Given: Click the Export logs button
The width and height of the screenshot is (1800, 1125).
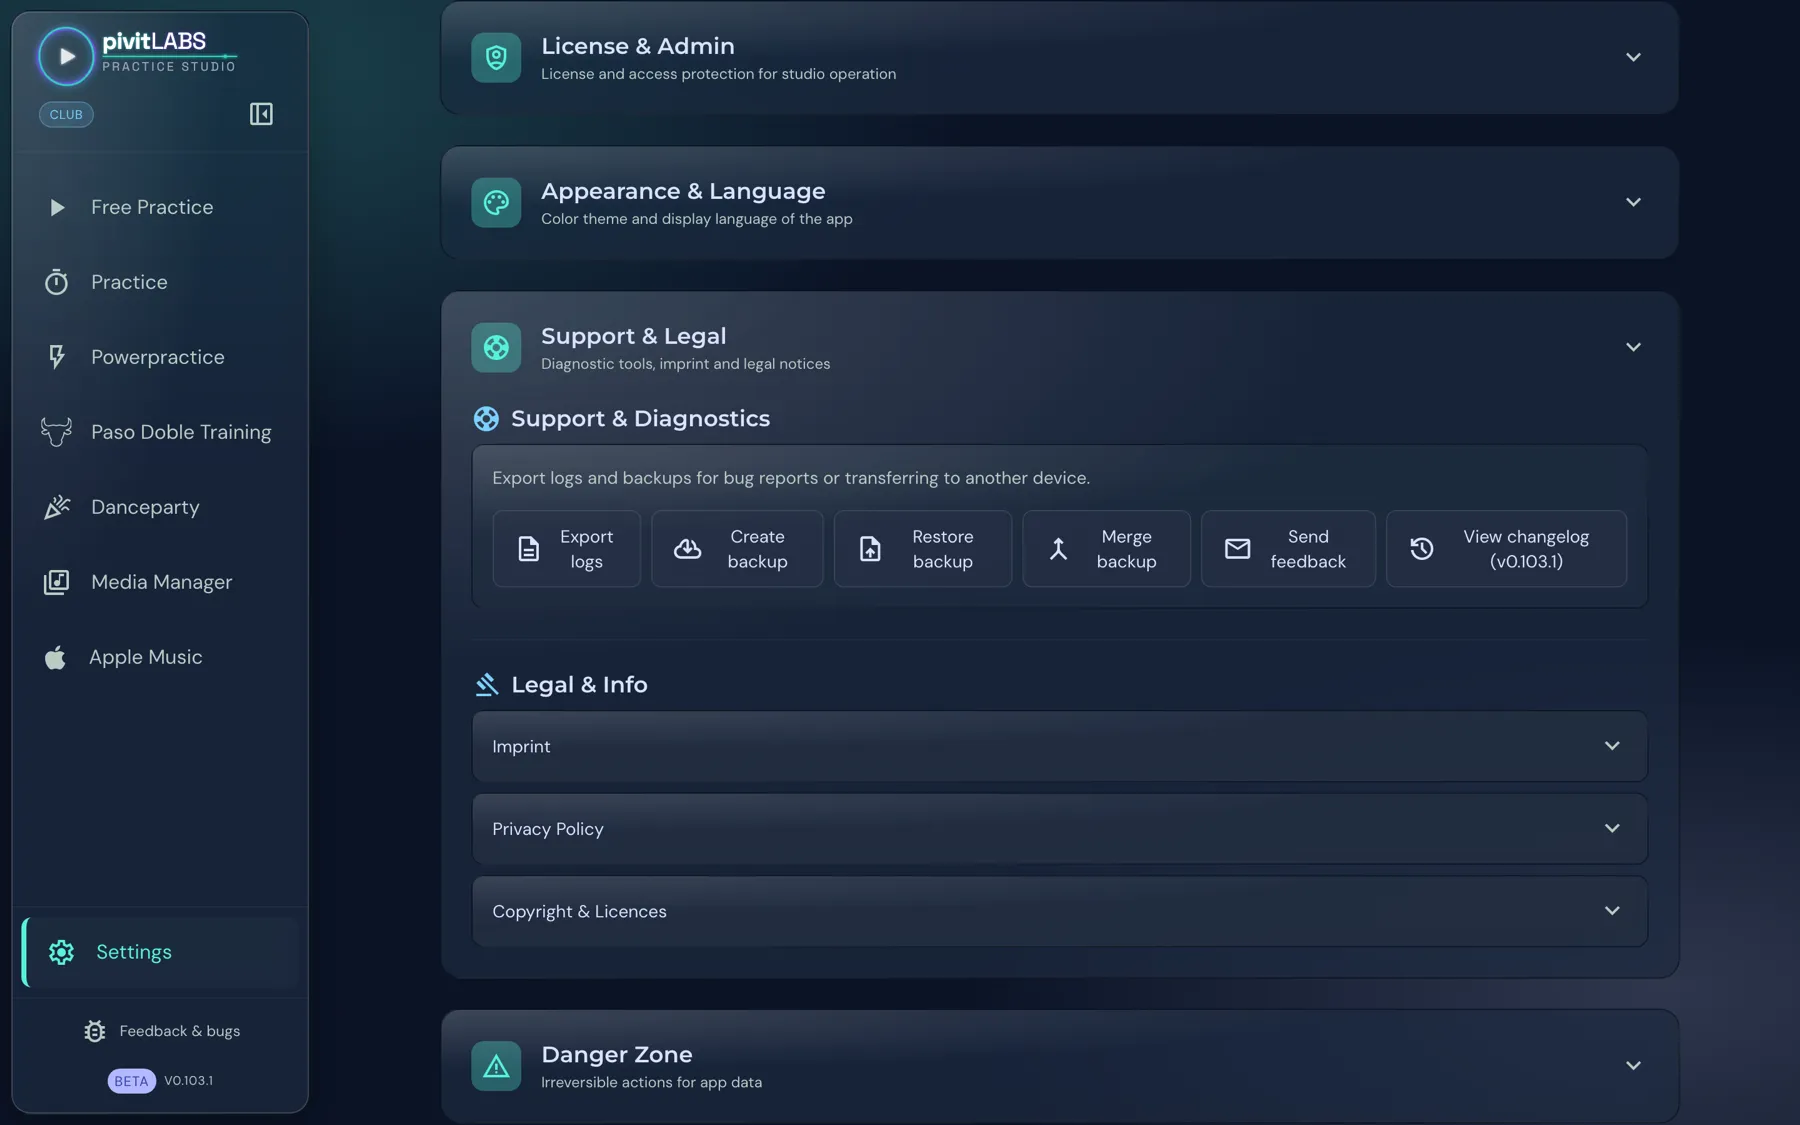Looking at the screenshot, I should pos(566,549).
